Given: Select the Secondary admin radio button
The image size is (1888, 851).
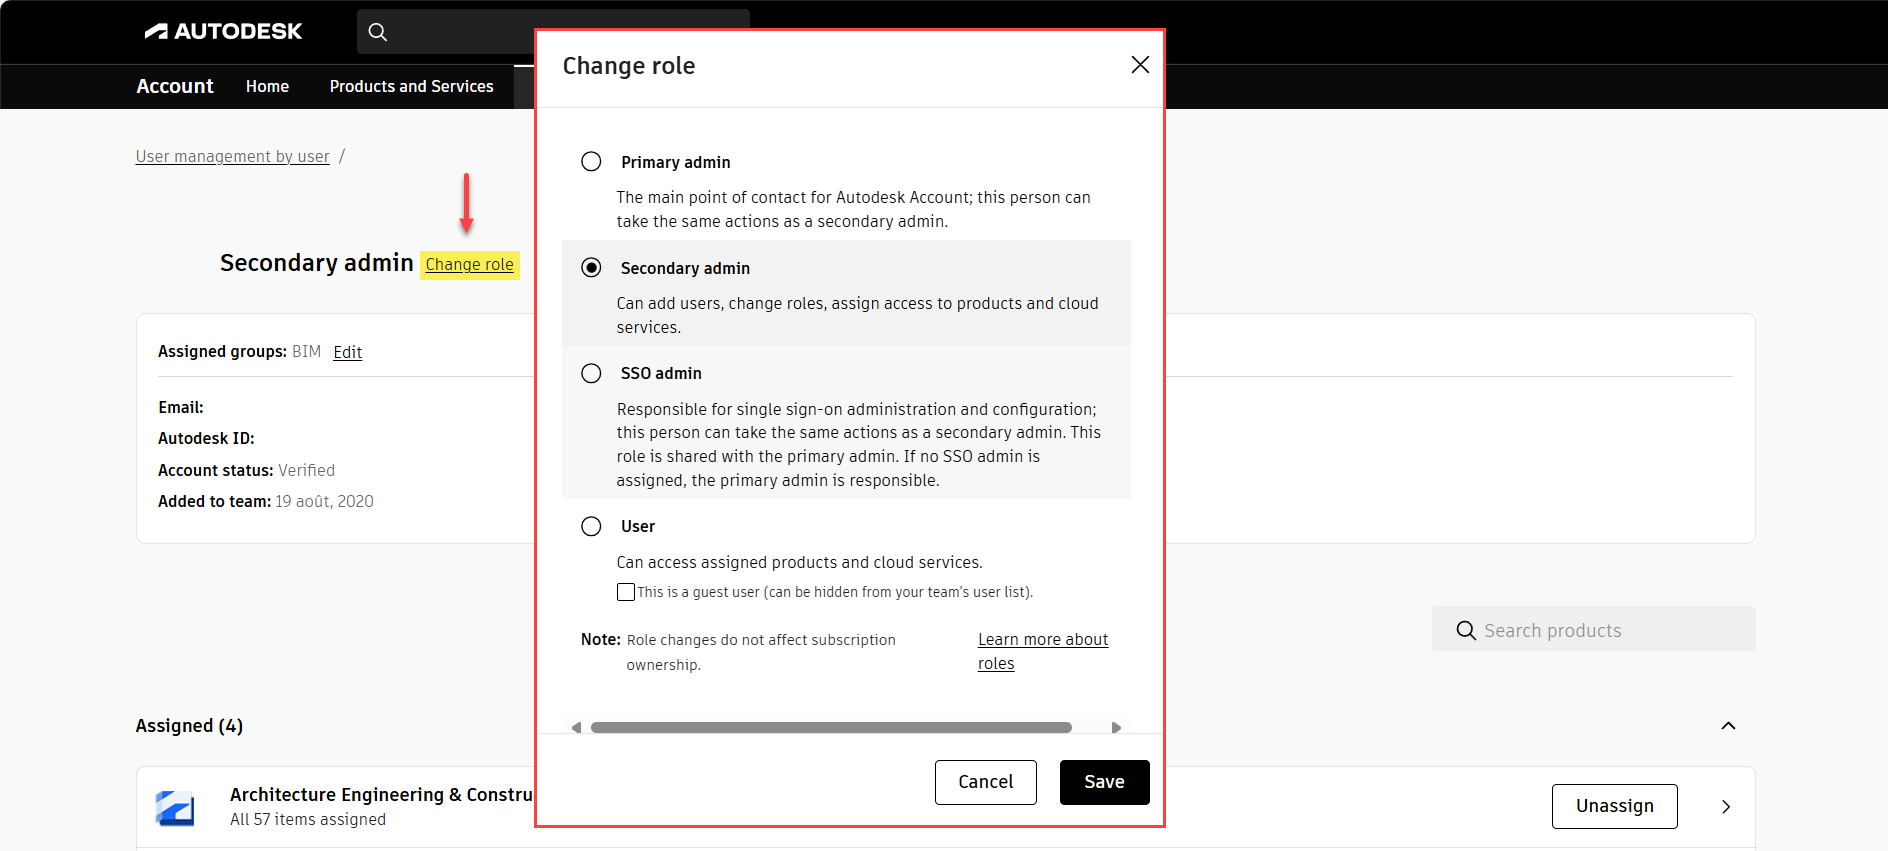Looking at the screenshot, I should pos(591,268).
